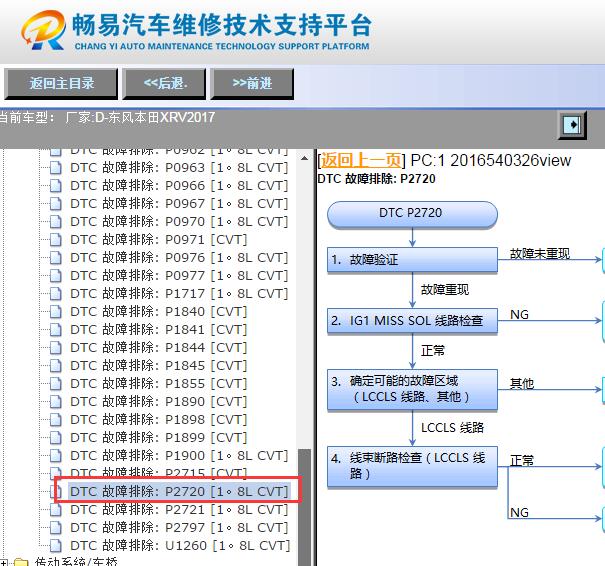Open tree item DTC 故障排除: P1840 [CVT]
This screenshot has width=605, height=566.
158,312
